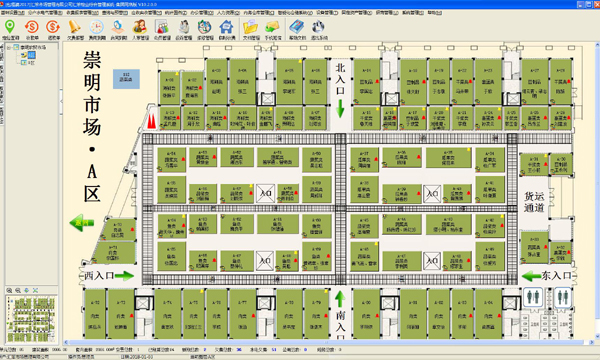This screenshot has width=600, height=360.
Task: Click the zoom-out magnifier above minimap
Action: [x=18, y=291]
